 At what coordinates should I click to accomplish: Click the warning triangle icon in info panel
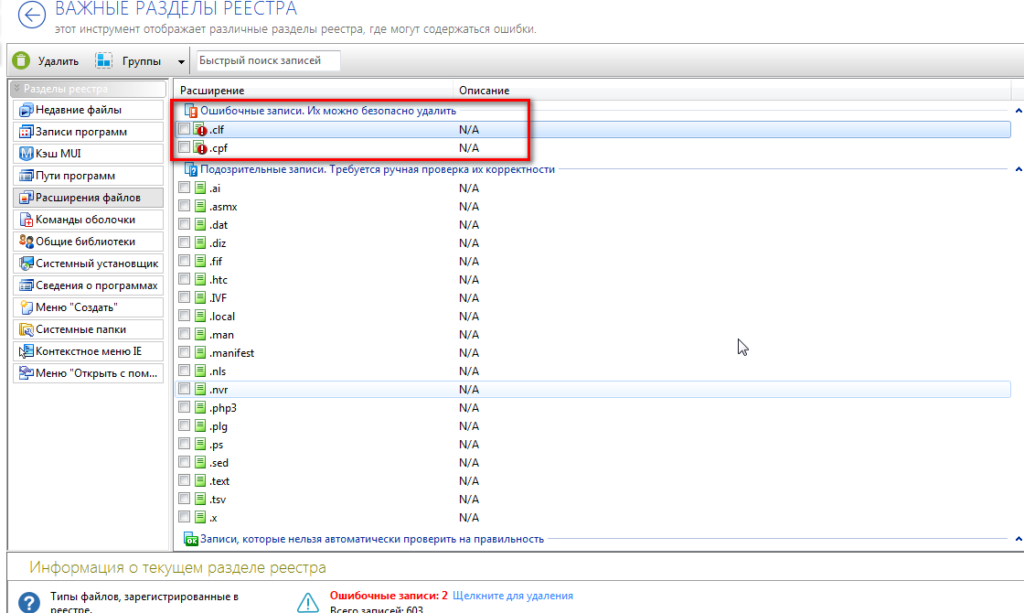308,600
